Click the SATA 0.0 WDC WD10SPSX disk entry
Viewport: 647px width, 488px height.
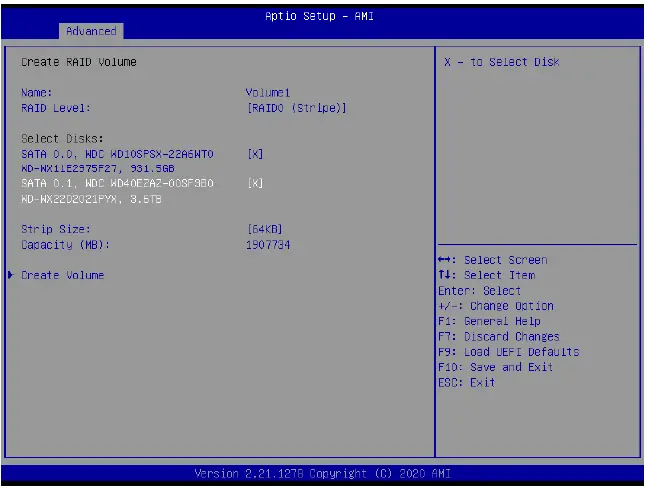tap(118, 154)
